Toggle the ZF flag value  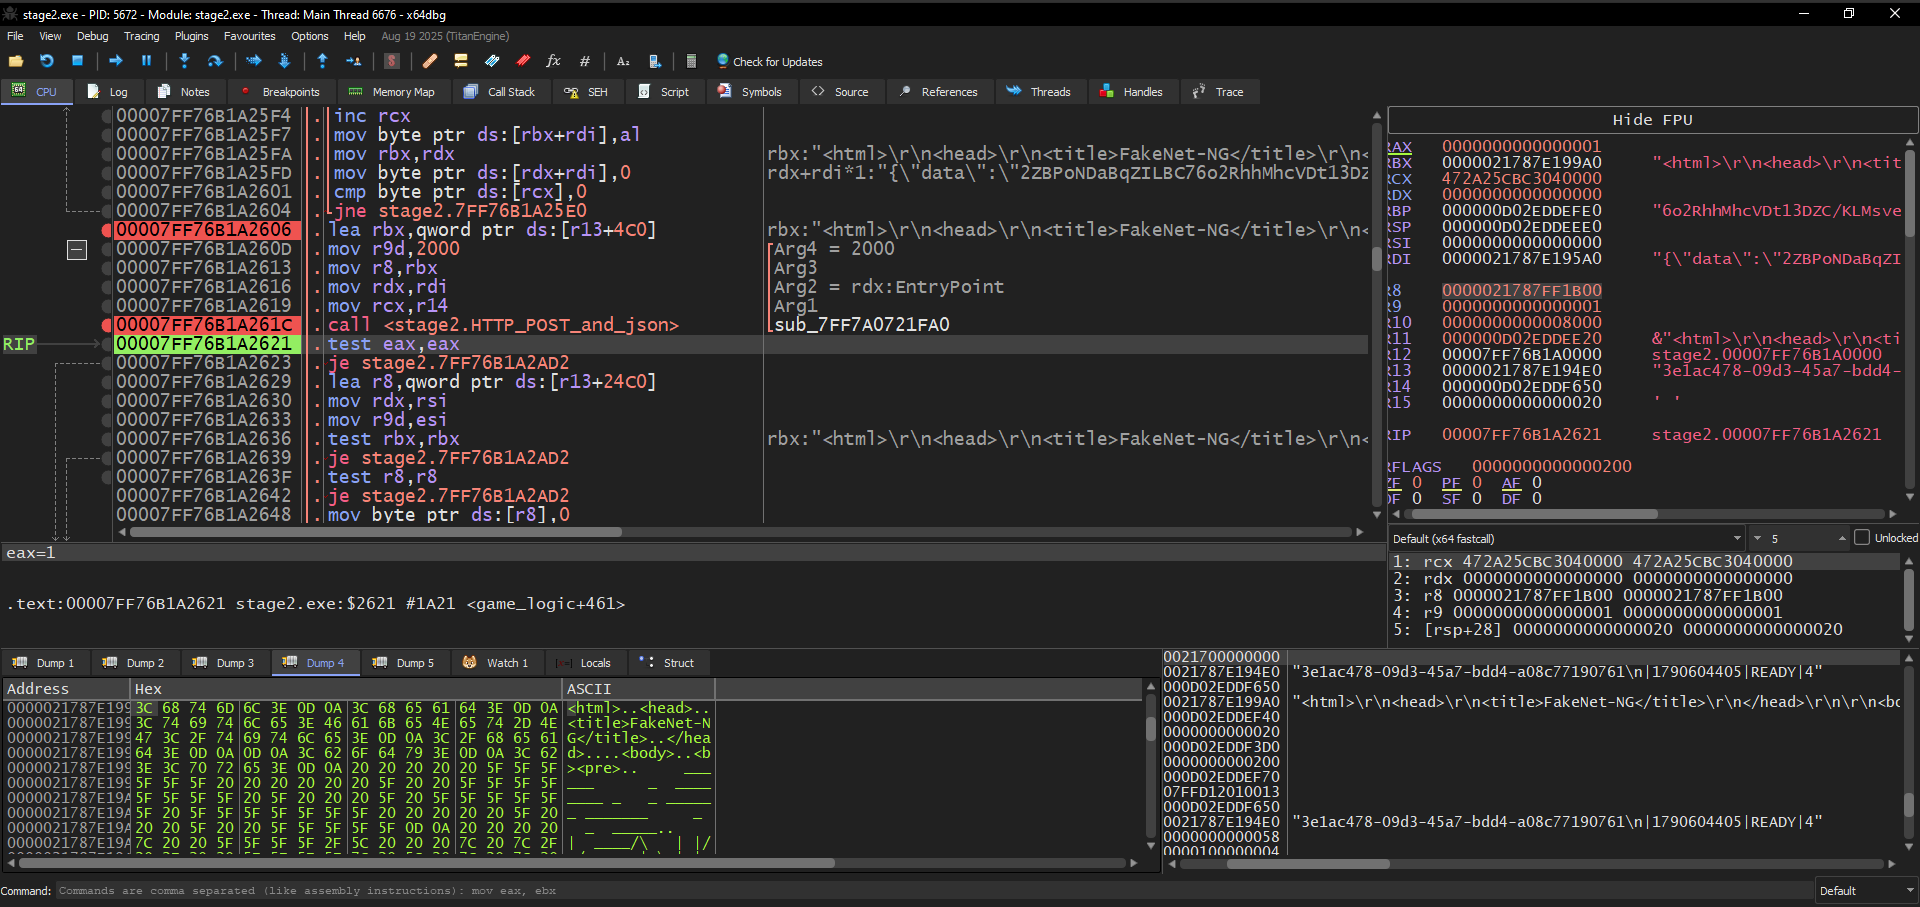point(1417,482)
